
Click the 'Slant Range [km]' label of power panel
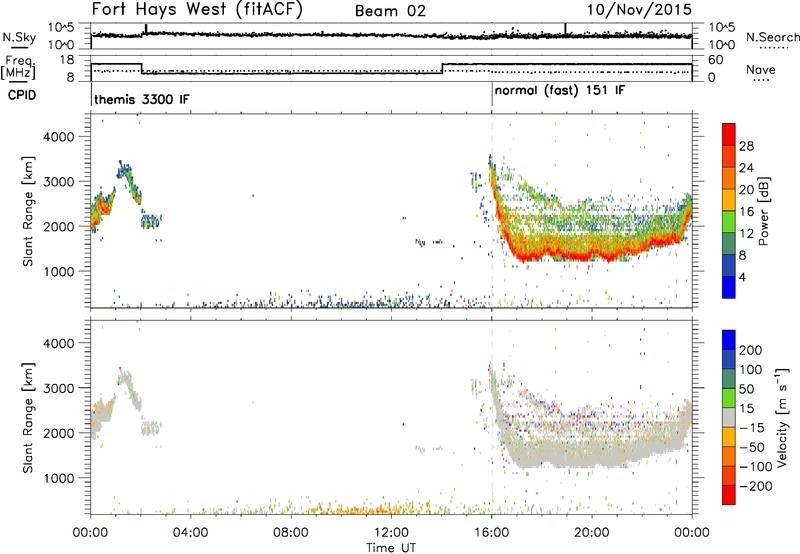click(x=28, y=211)
